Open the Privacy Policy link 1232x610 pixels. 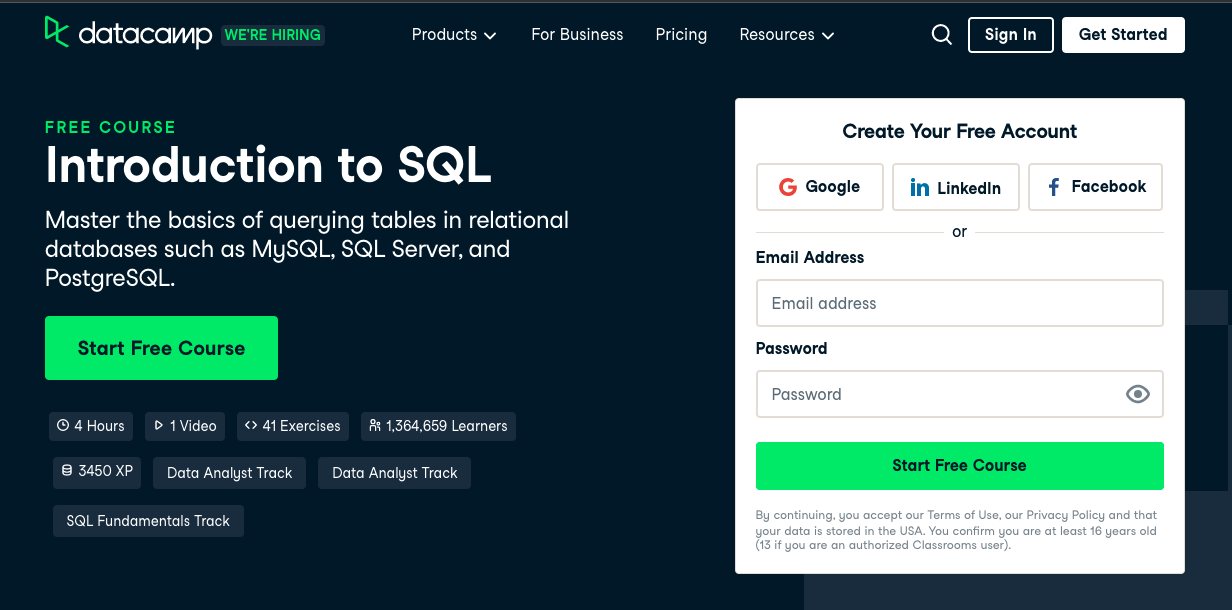[x=1065, y=515]
